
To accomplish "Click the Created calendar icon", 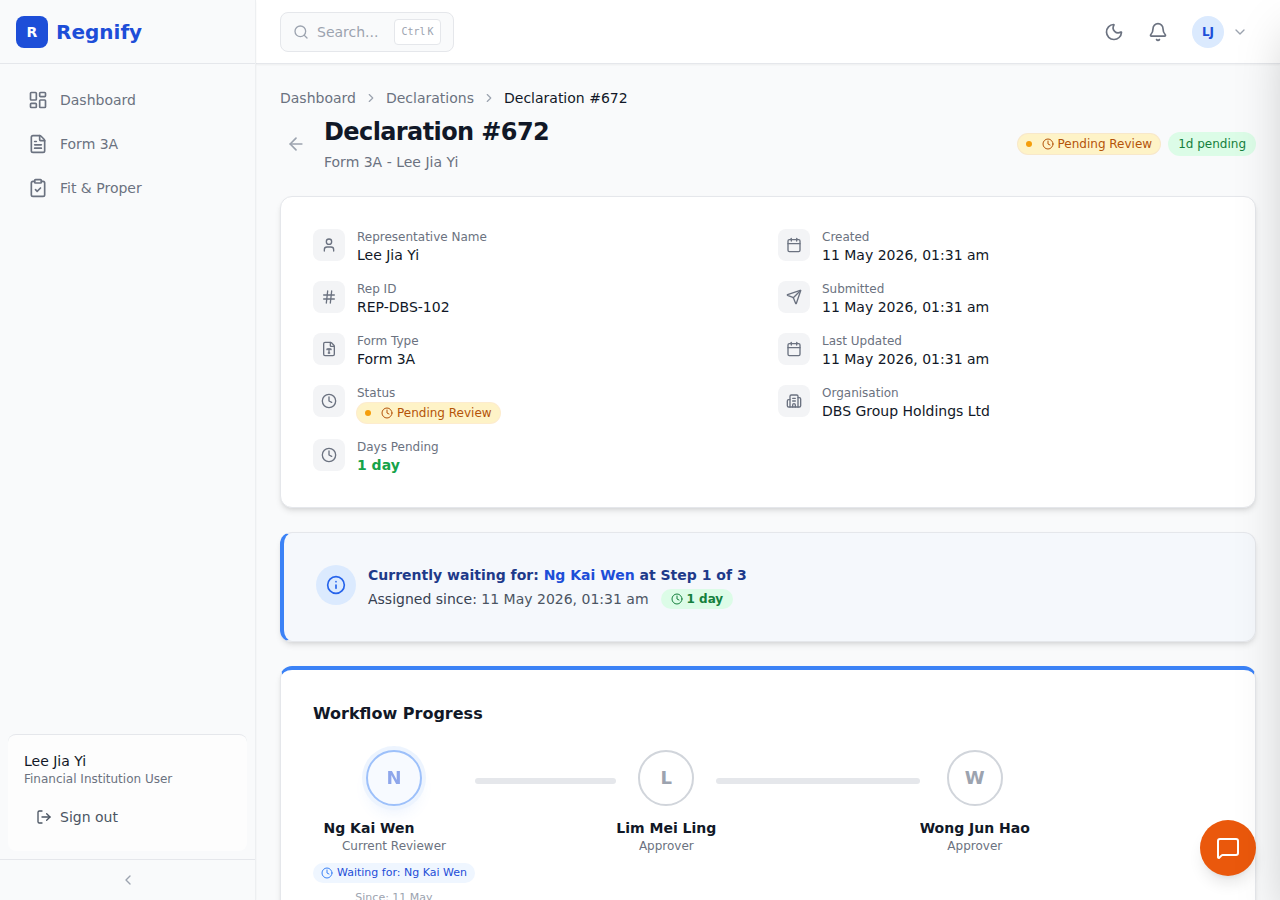I will [794, 245].
